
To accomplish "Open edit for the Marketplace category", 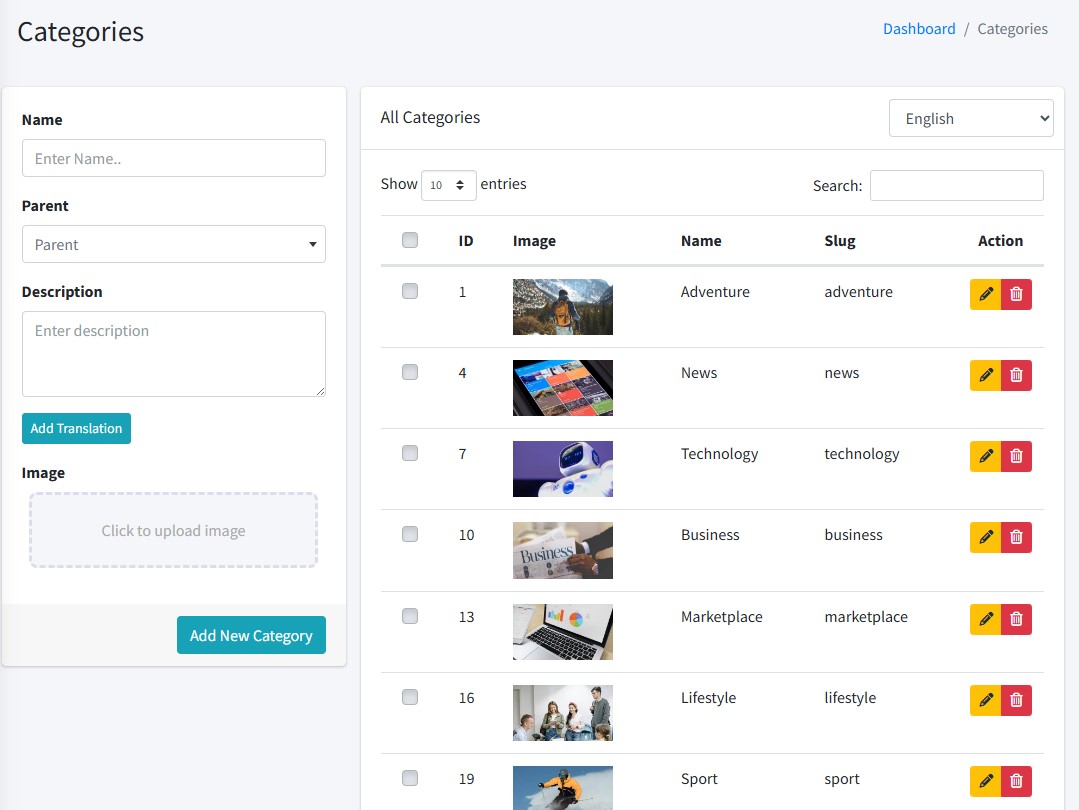I will coord(985,619).
